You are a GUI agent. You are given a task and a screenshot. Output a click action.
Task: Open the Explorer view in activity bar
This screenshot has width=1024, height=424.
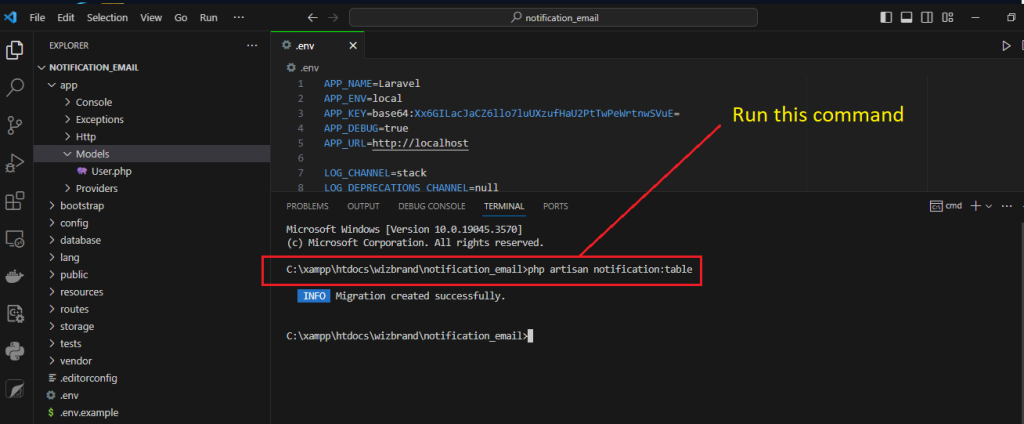click(x=15, y=50)
